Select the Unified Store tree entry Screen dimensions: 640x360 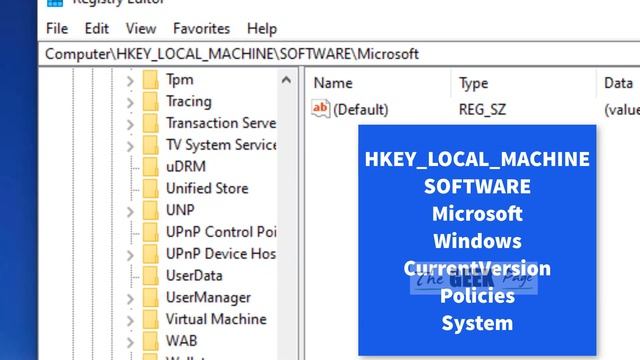[207, 189]
